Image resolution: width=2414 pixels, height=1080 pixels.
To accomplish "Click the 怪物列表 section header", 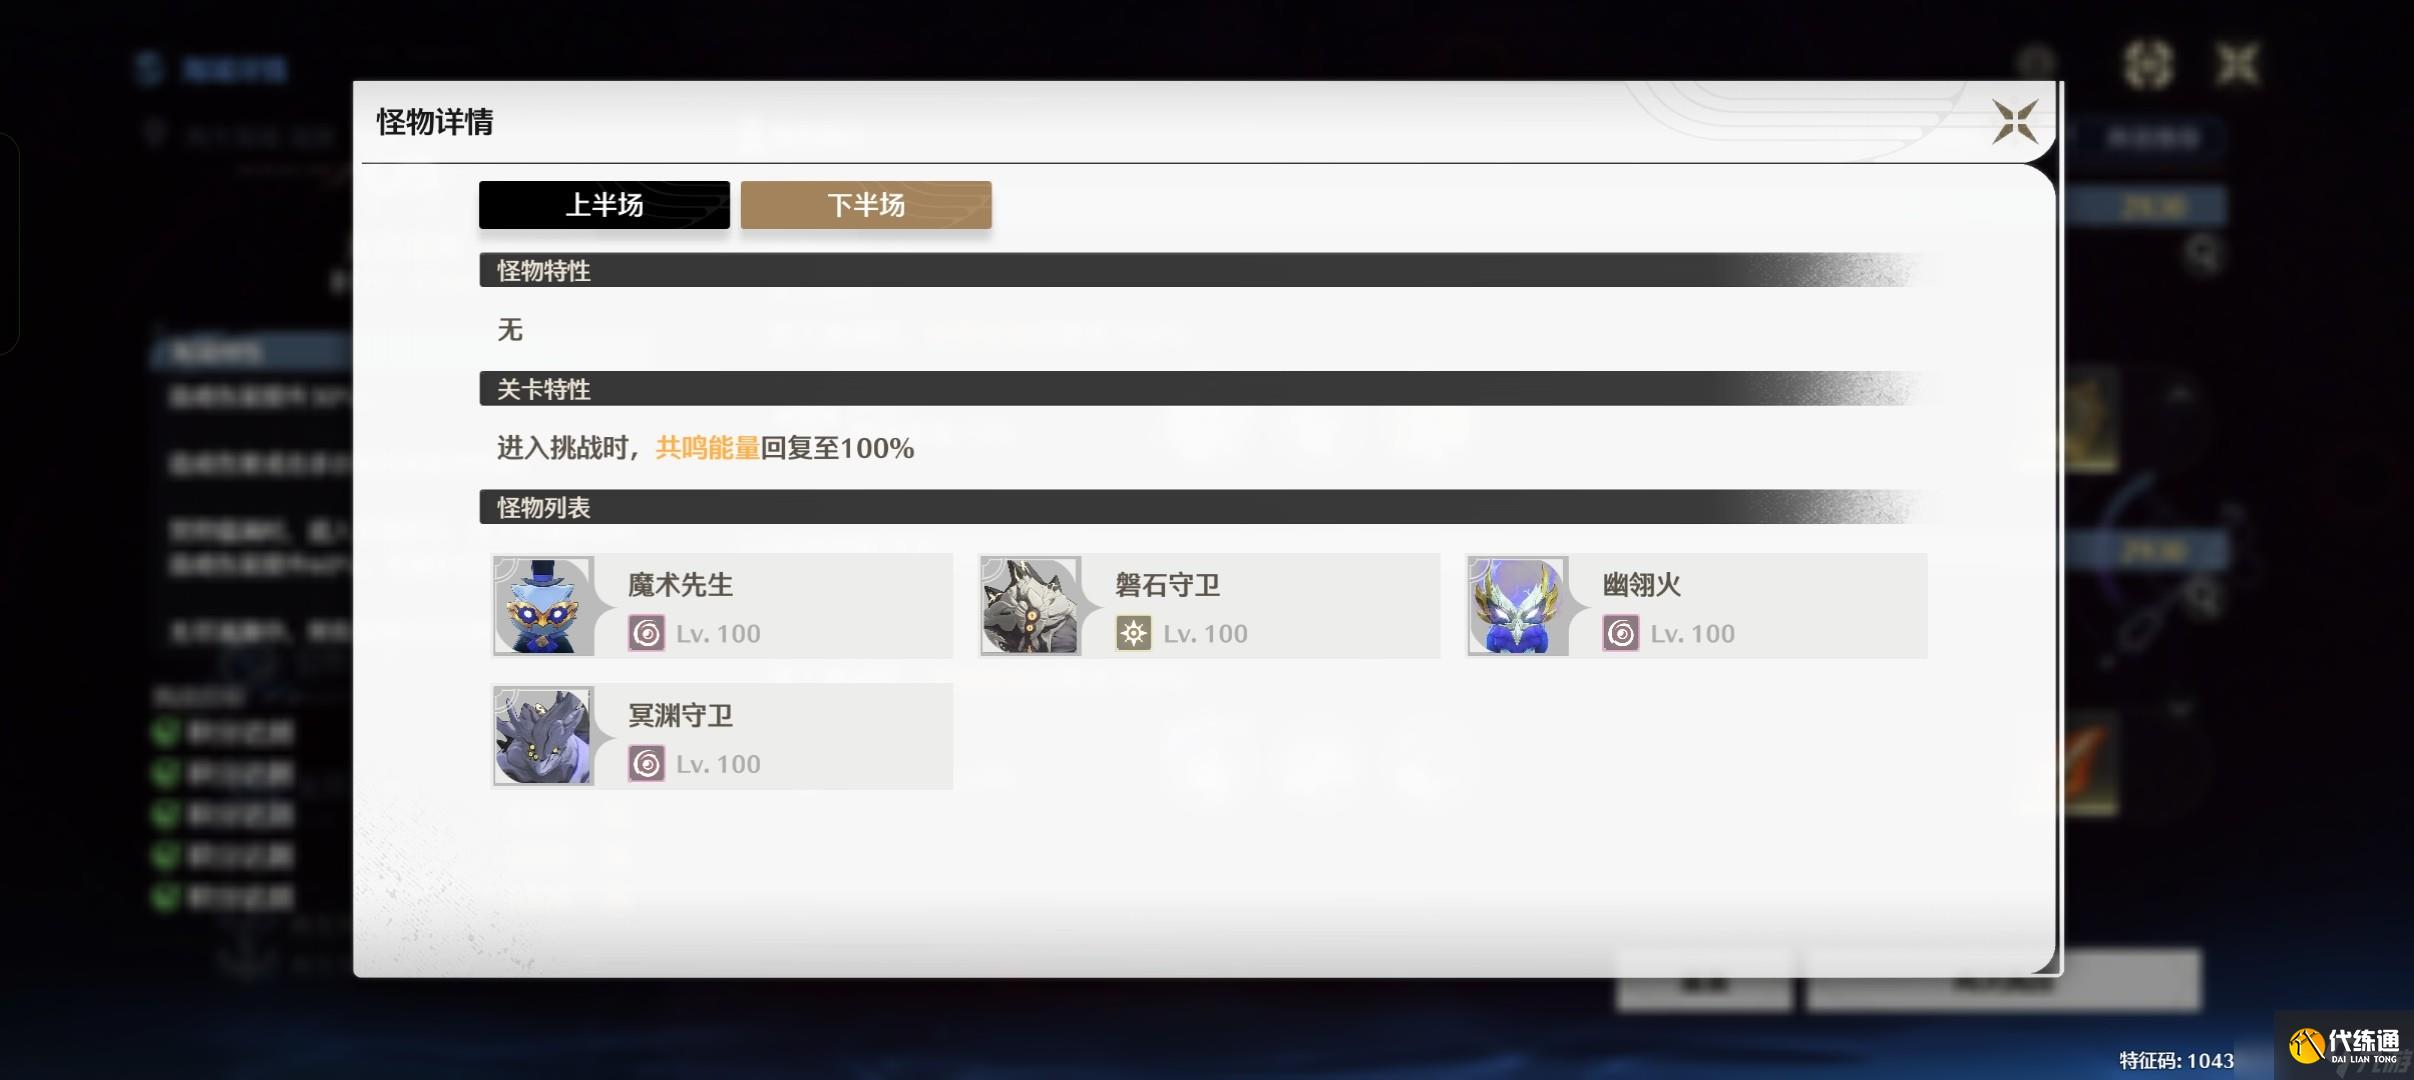I will click(x=1210, y=507).
